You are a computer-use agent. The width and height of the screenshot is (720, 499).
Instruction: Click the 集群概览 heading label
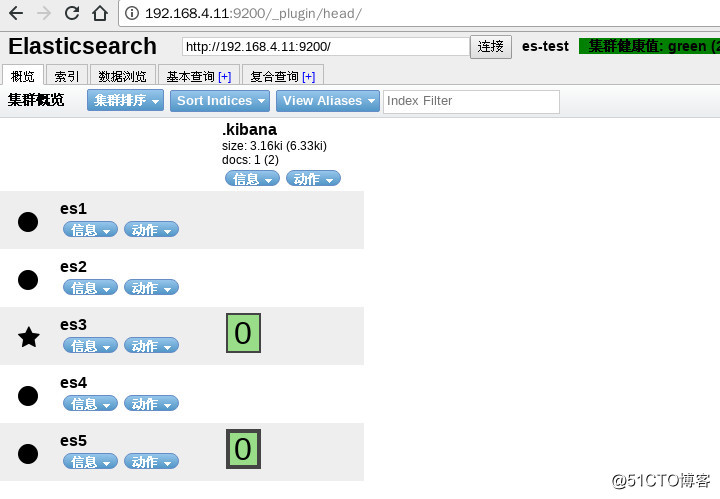point(36,100)
